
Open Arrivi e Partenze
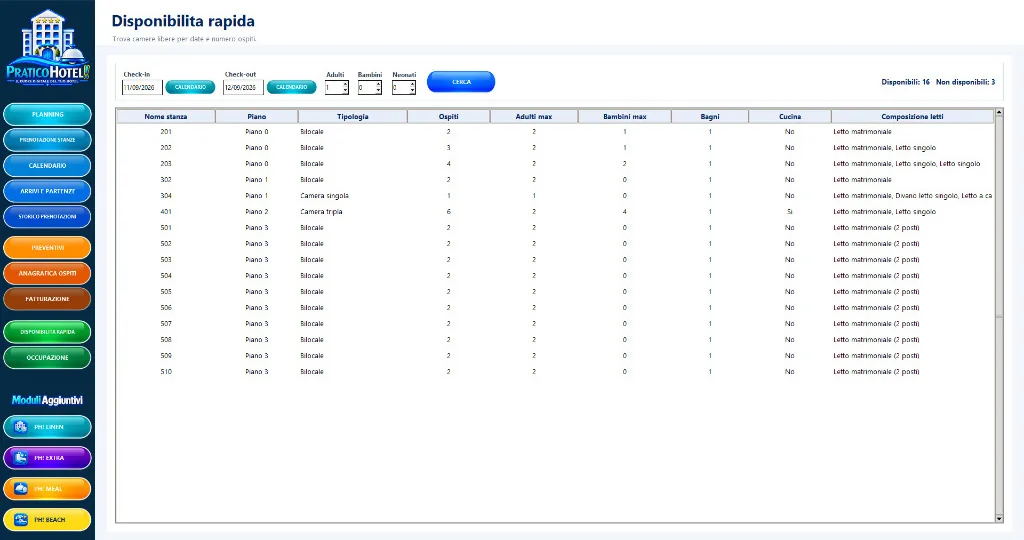click(47, 191)
